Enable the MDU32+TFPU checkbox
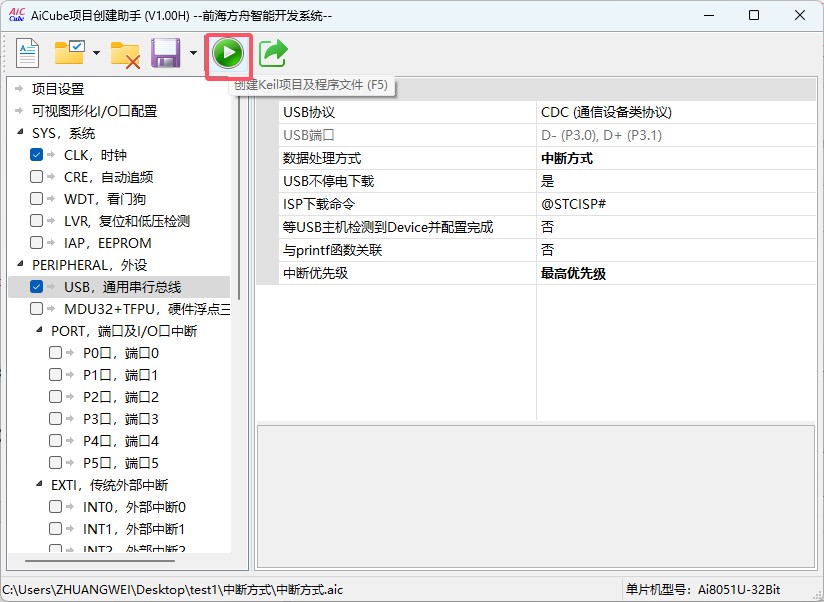824x602 pixels. [x=36, y=309]
